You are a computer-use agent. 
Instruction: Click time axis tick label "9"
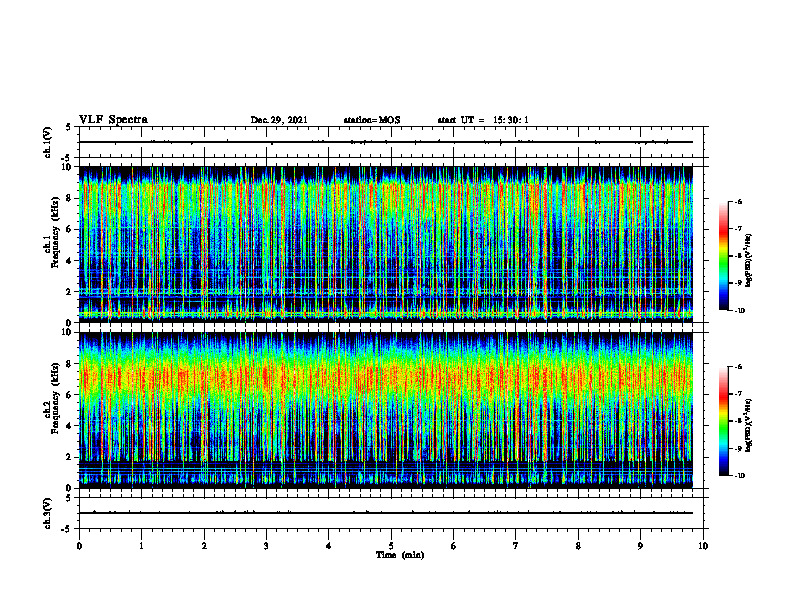coord(640,546)
